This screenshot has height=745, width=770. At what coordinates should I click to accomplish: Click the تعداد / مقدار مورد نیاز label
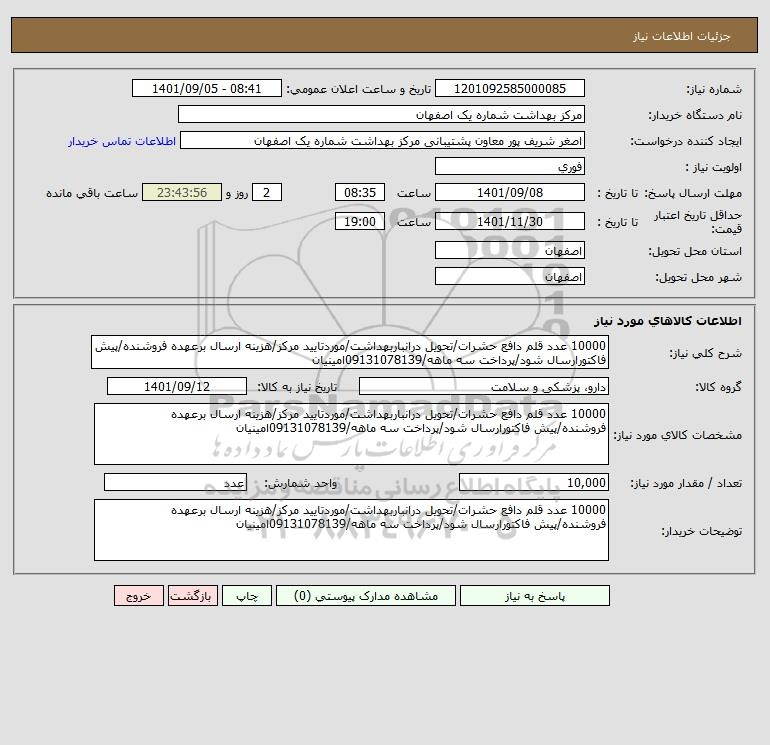pyautogui.click(x=687, y=484)
